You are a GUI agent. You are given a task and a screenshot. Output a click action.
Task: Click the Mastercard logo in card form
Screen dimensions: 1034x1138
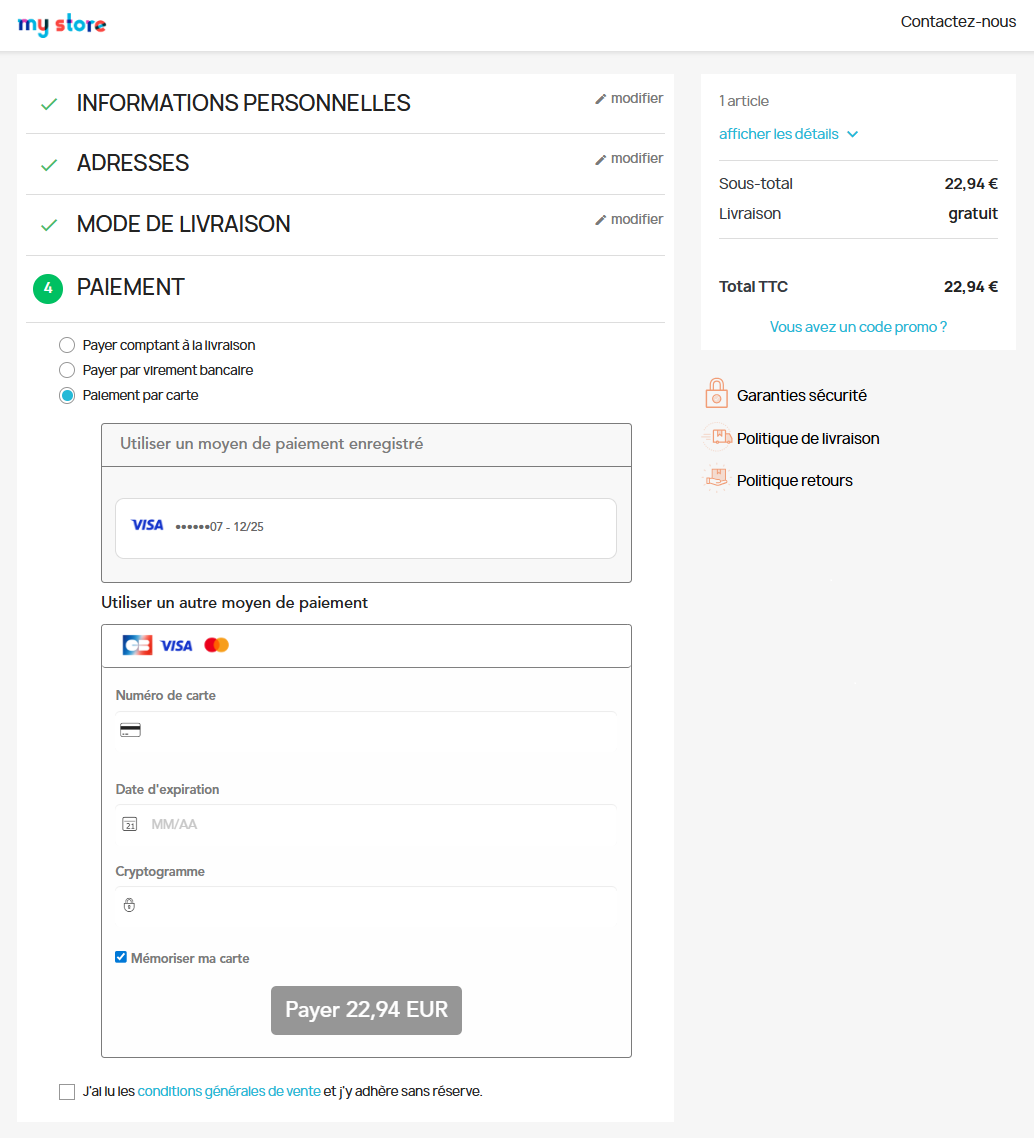click(x=216, y=646)
